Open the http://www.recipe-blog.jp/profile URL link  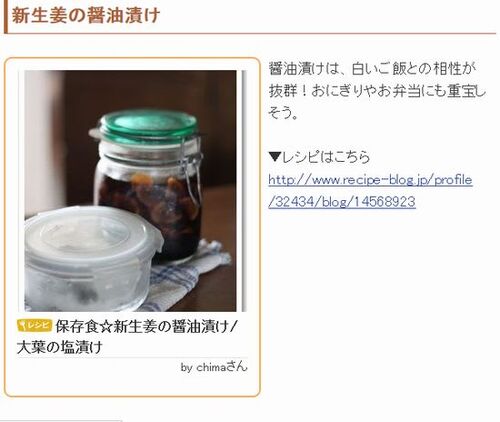pos(371,180)
